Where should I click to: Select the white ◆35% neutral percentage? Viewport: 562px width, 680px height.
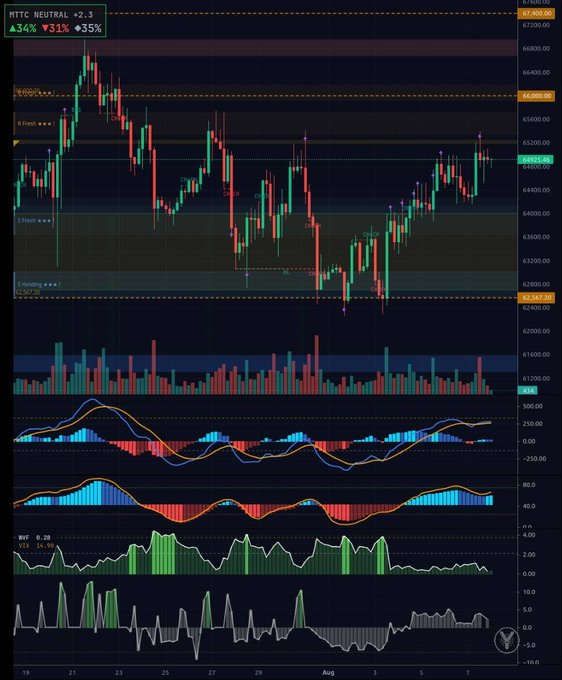pyautogui.click(x=88, y=29)
